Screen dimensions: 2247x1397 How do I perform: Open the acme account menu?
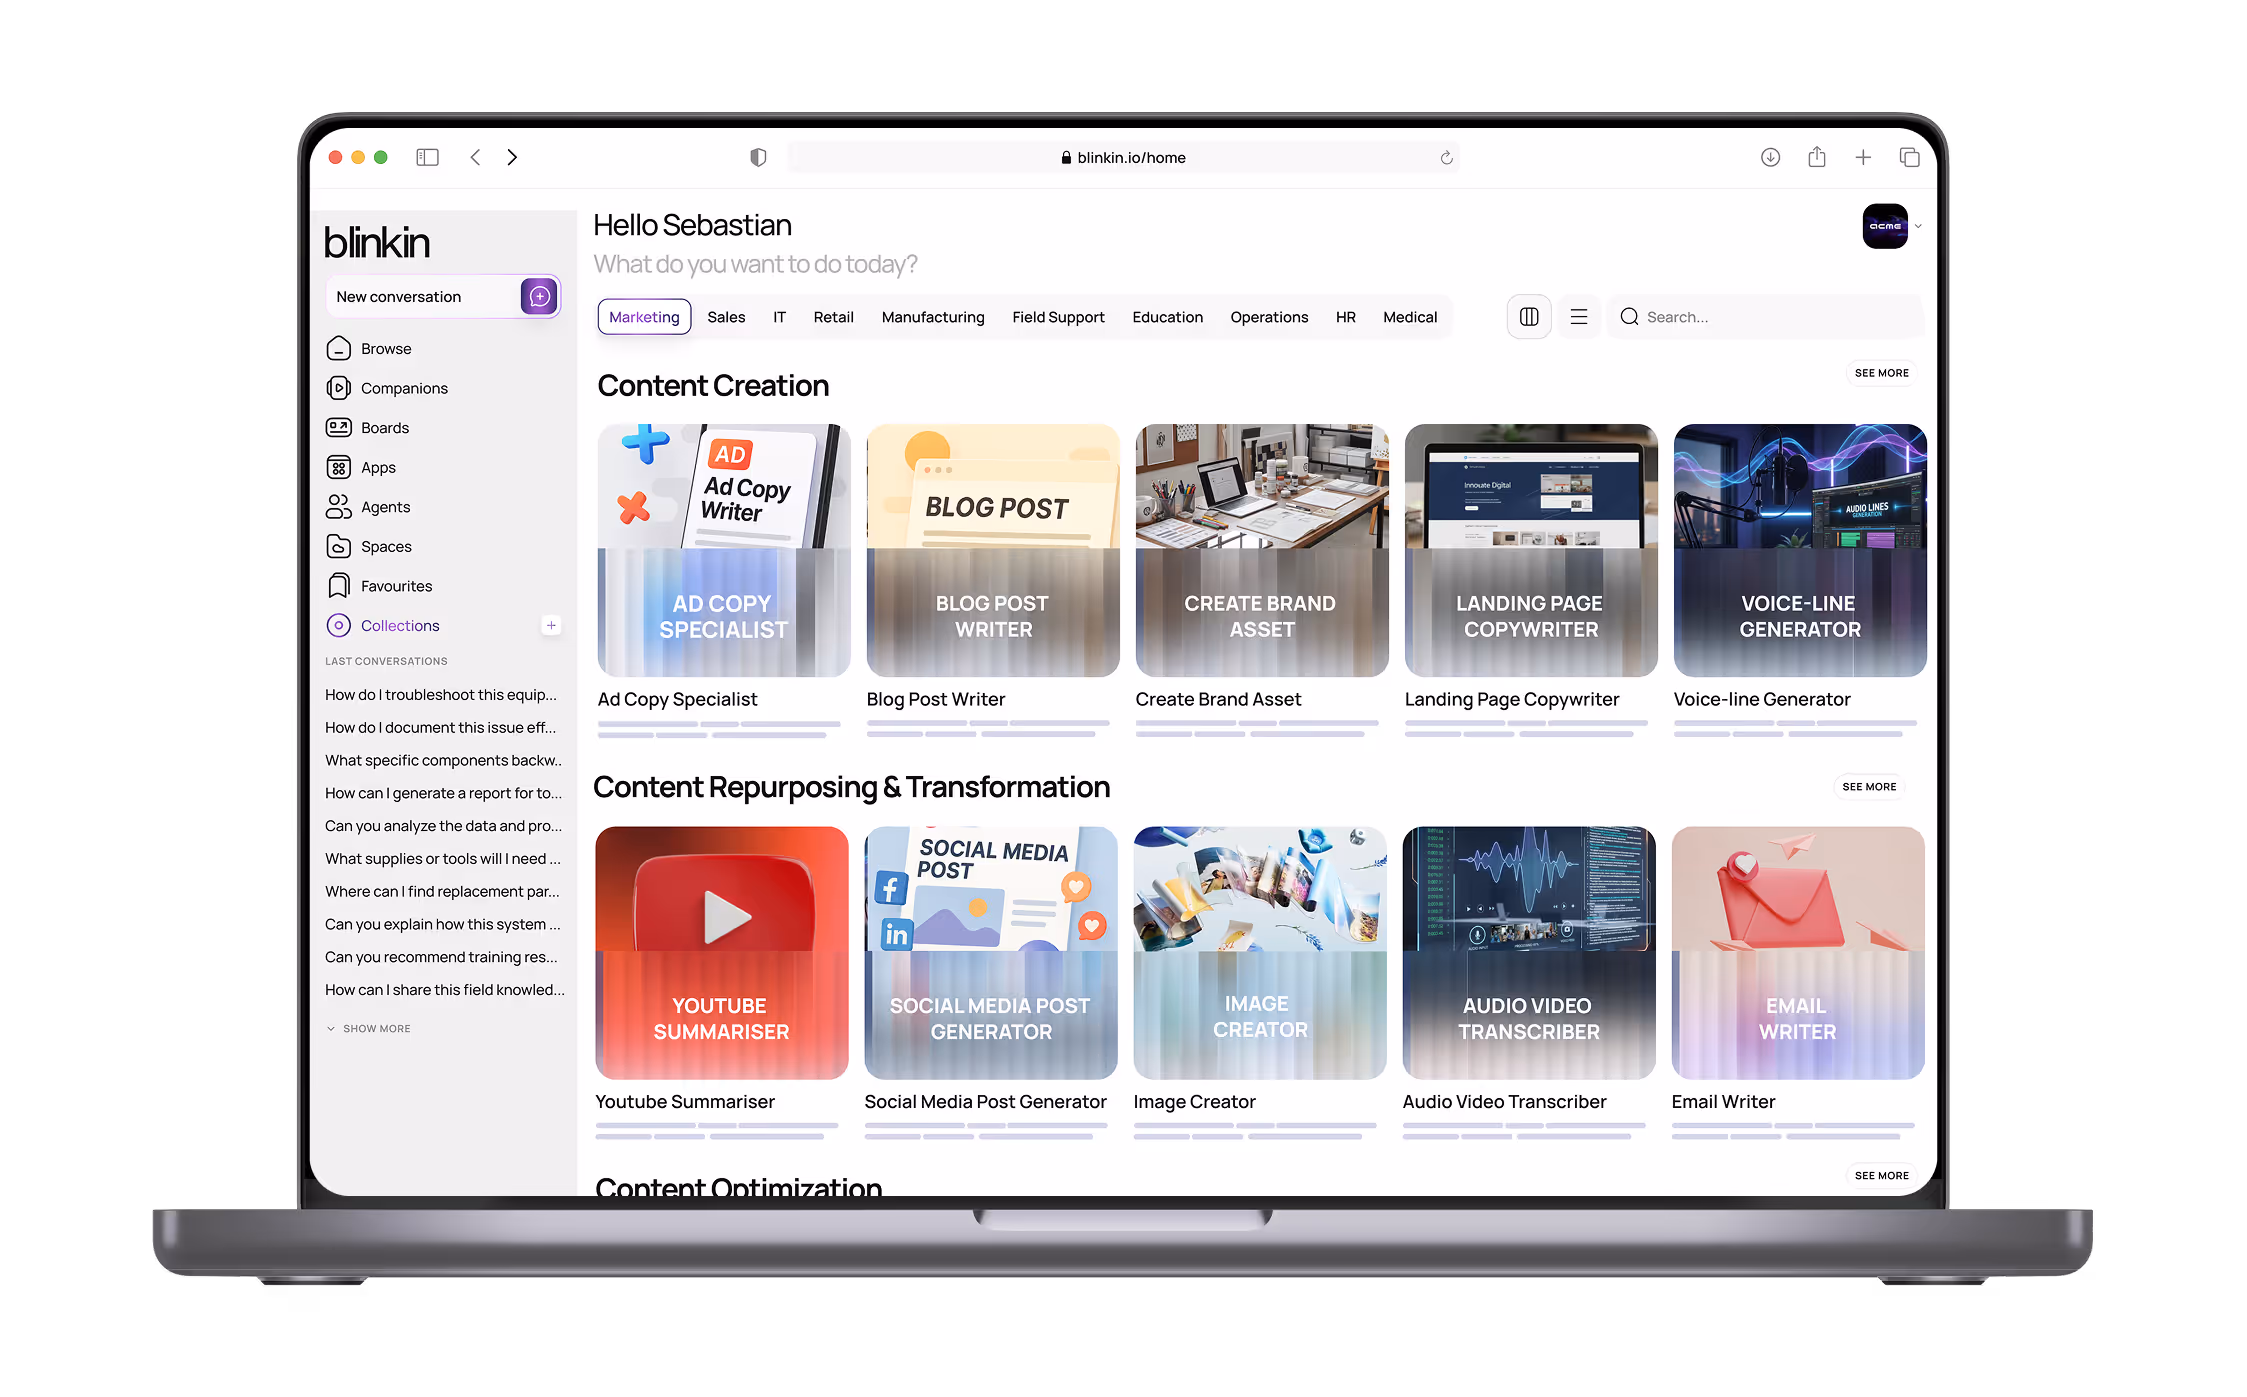(1886, 227)
